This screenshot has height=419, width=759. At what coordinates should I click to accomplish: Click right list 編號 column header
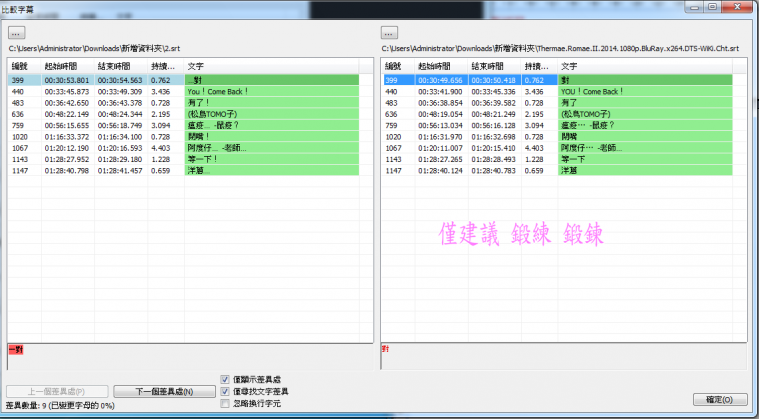pos(398,66)
